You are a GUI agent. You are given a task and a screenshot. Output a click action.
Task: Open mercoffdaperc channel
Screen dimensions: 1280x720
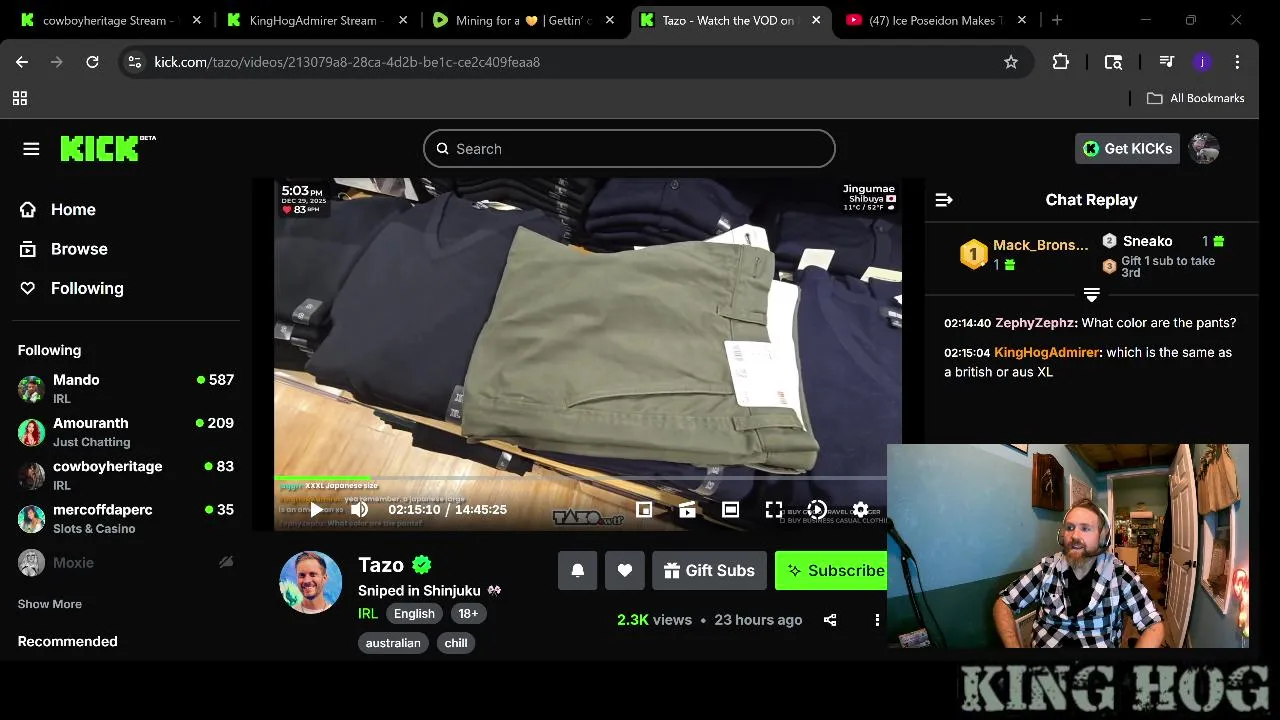(126, 519)
